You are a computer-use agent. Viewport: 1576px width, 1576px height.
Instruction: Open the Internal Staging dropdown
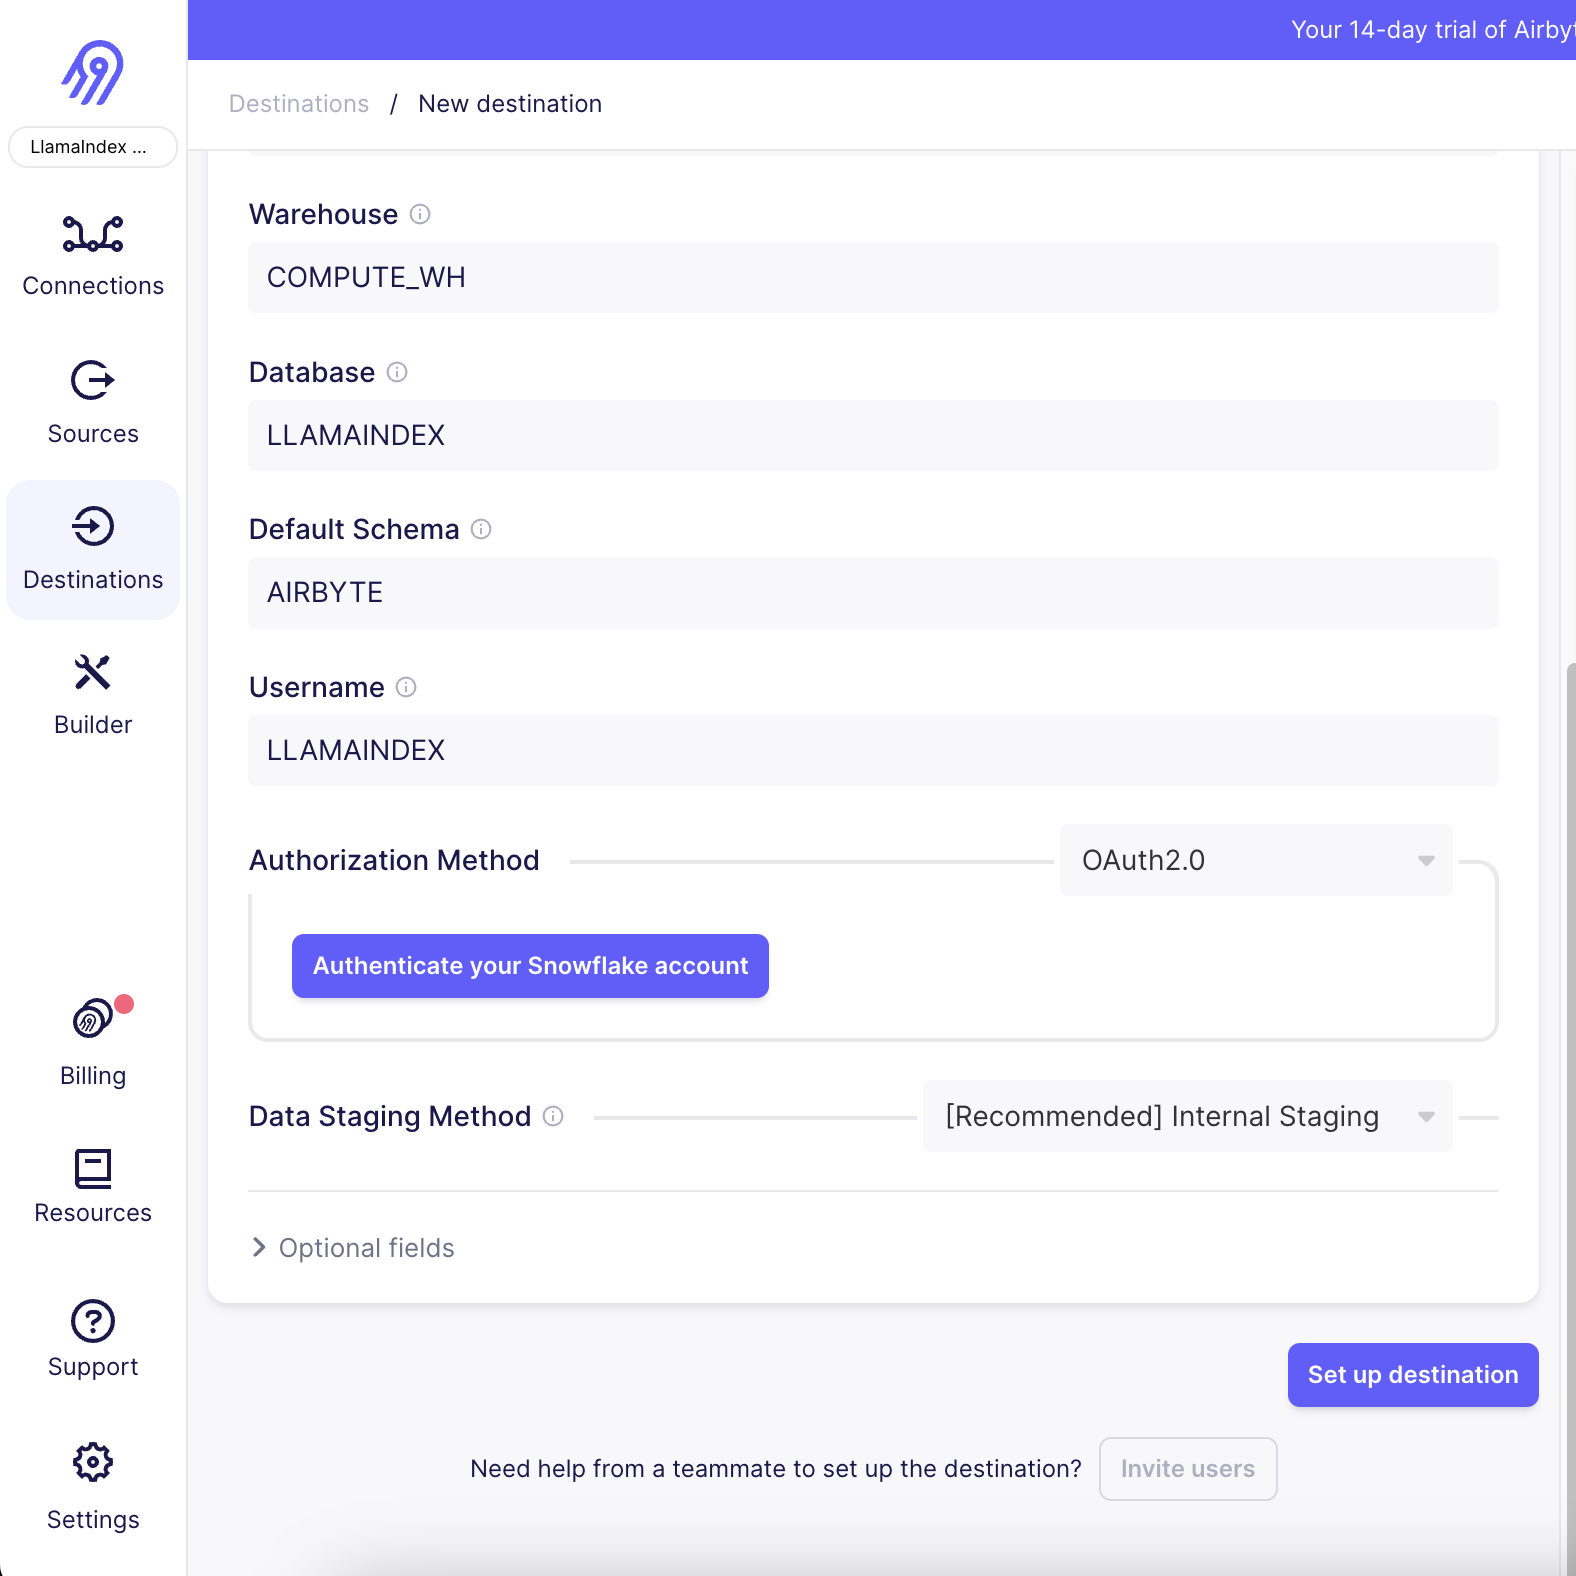[1186, 1116]
